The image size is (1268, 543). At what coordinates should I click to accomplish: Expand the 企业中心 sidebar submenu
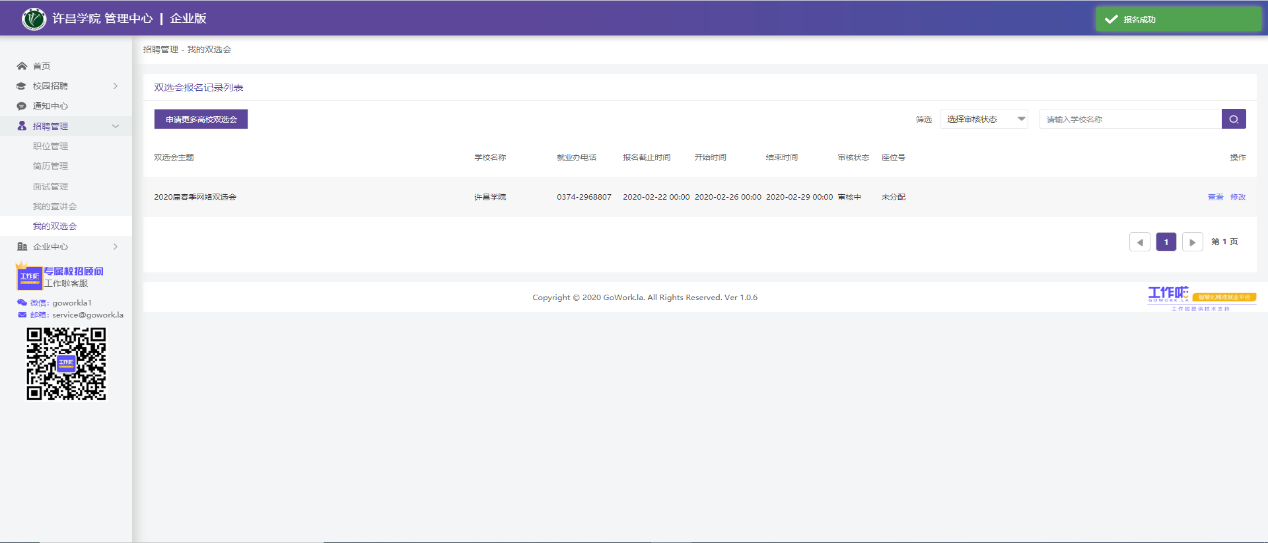(115, 246)
